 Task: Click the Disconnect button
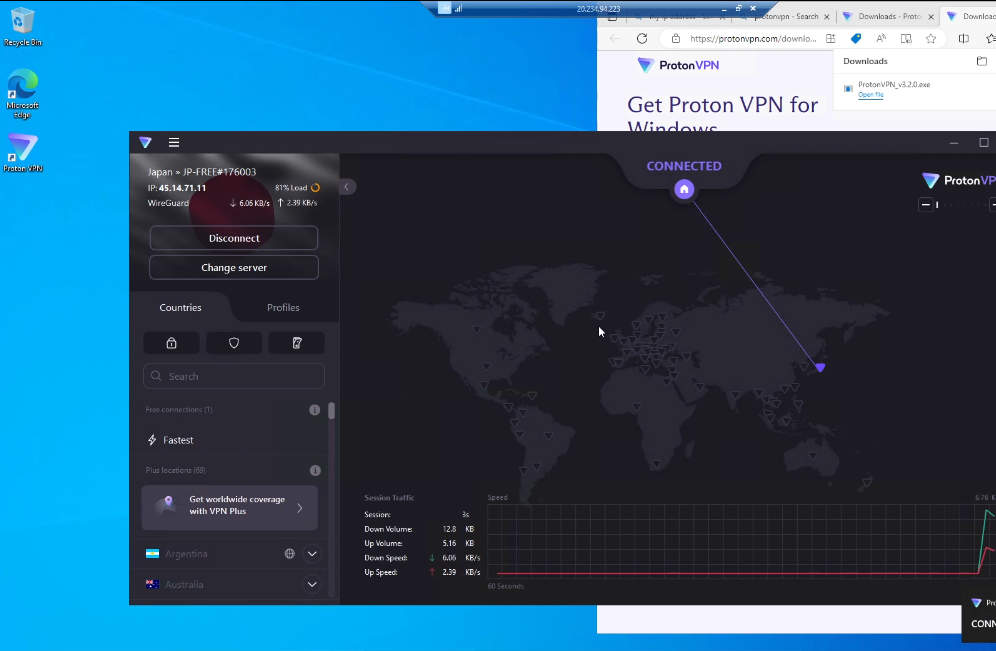(x=233, y=238)
